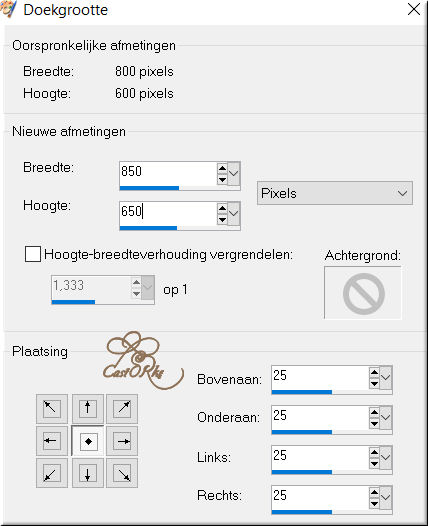Select the middle-right placement arrow

(x=122, y=441)
